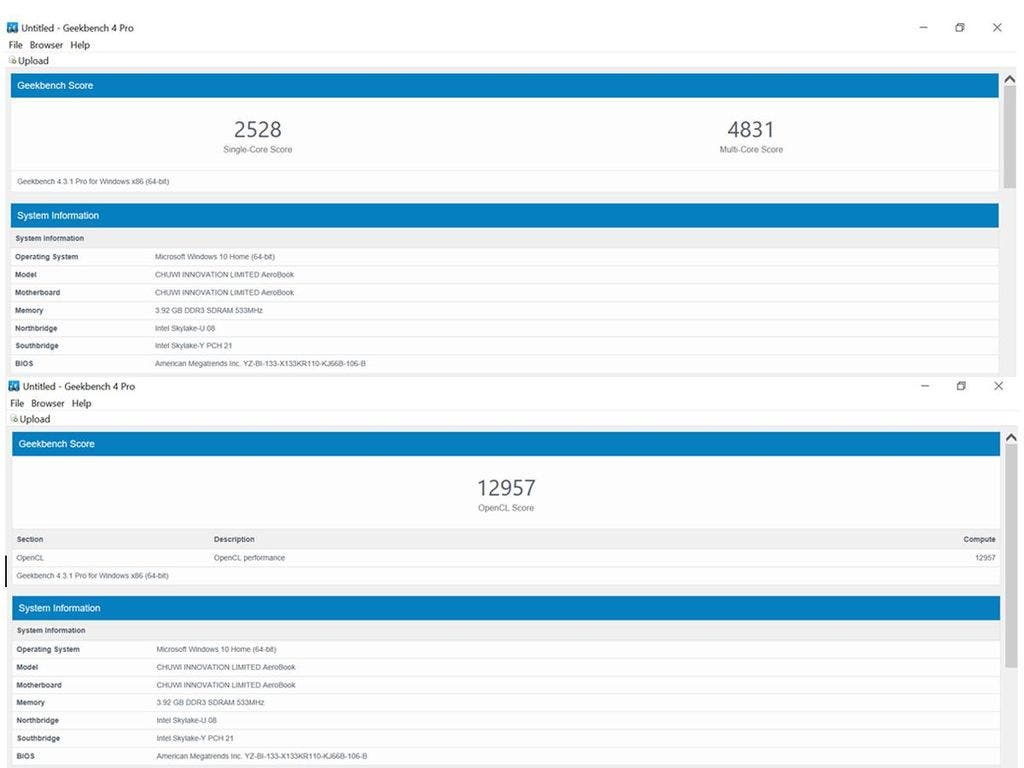The image size is (1024, 768).
Task: Click the vertical scrollbar thumb in the bottom window
Action: 1011,556
